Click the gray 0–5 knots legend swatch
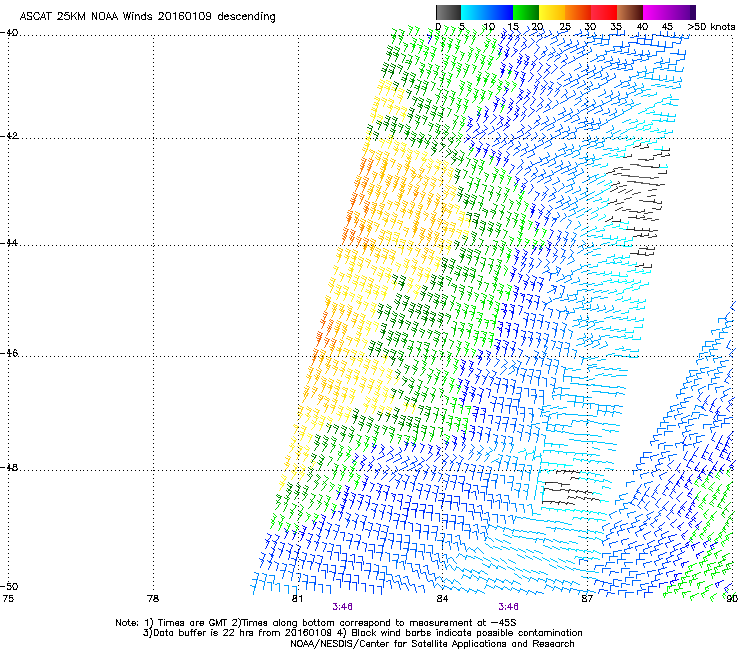This screenshot has width=740, height=650. point(448,12)
